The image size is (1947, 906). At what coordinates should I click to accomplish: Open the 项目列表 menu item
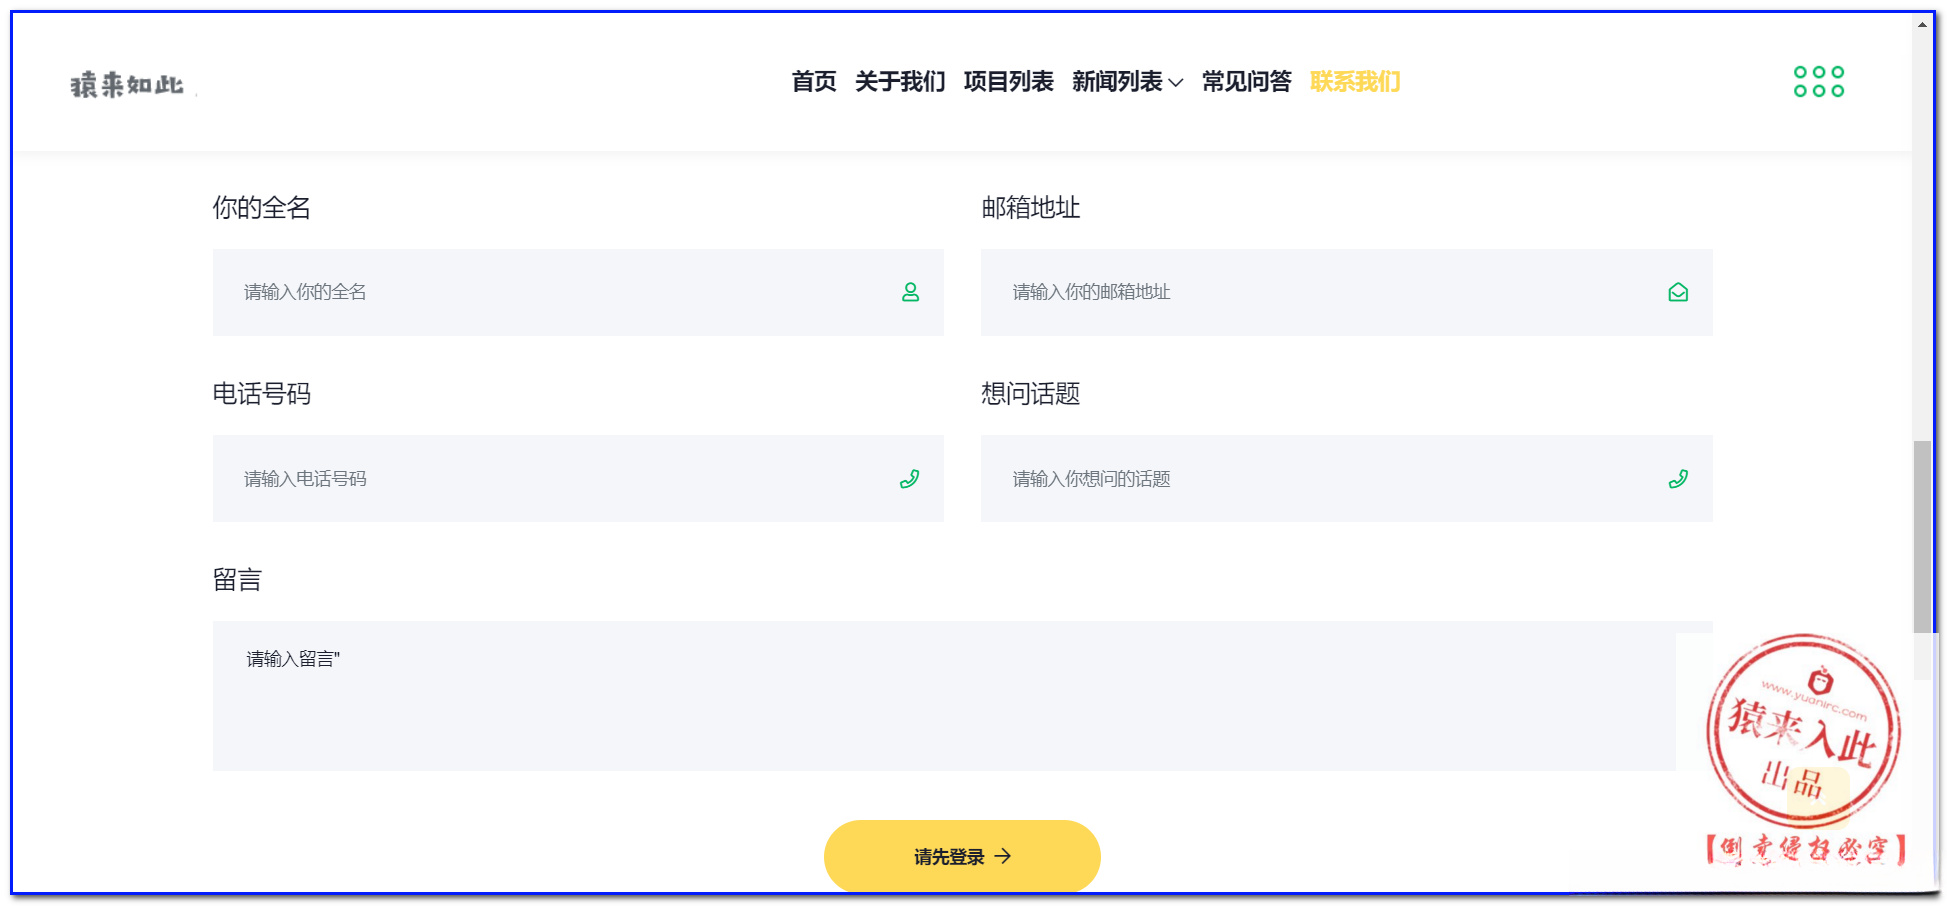coord(1008,82)
